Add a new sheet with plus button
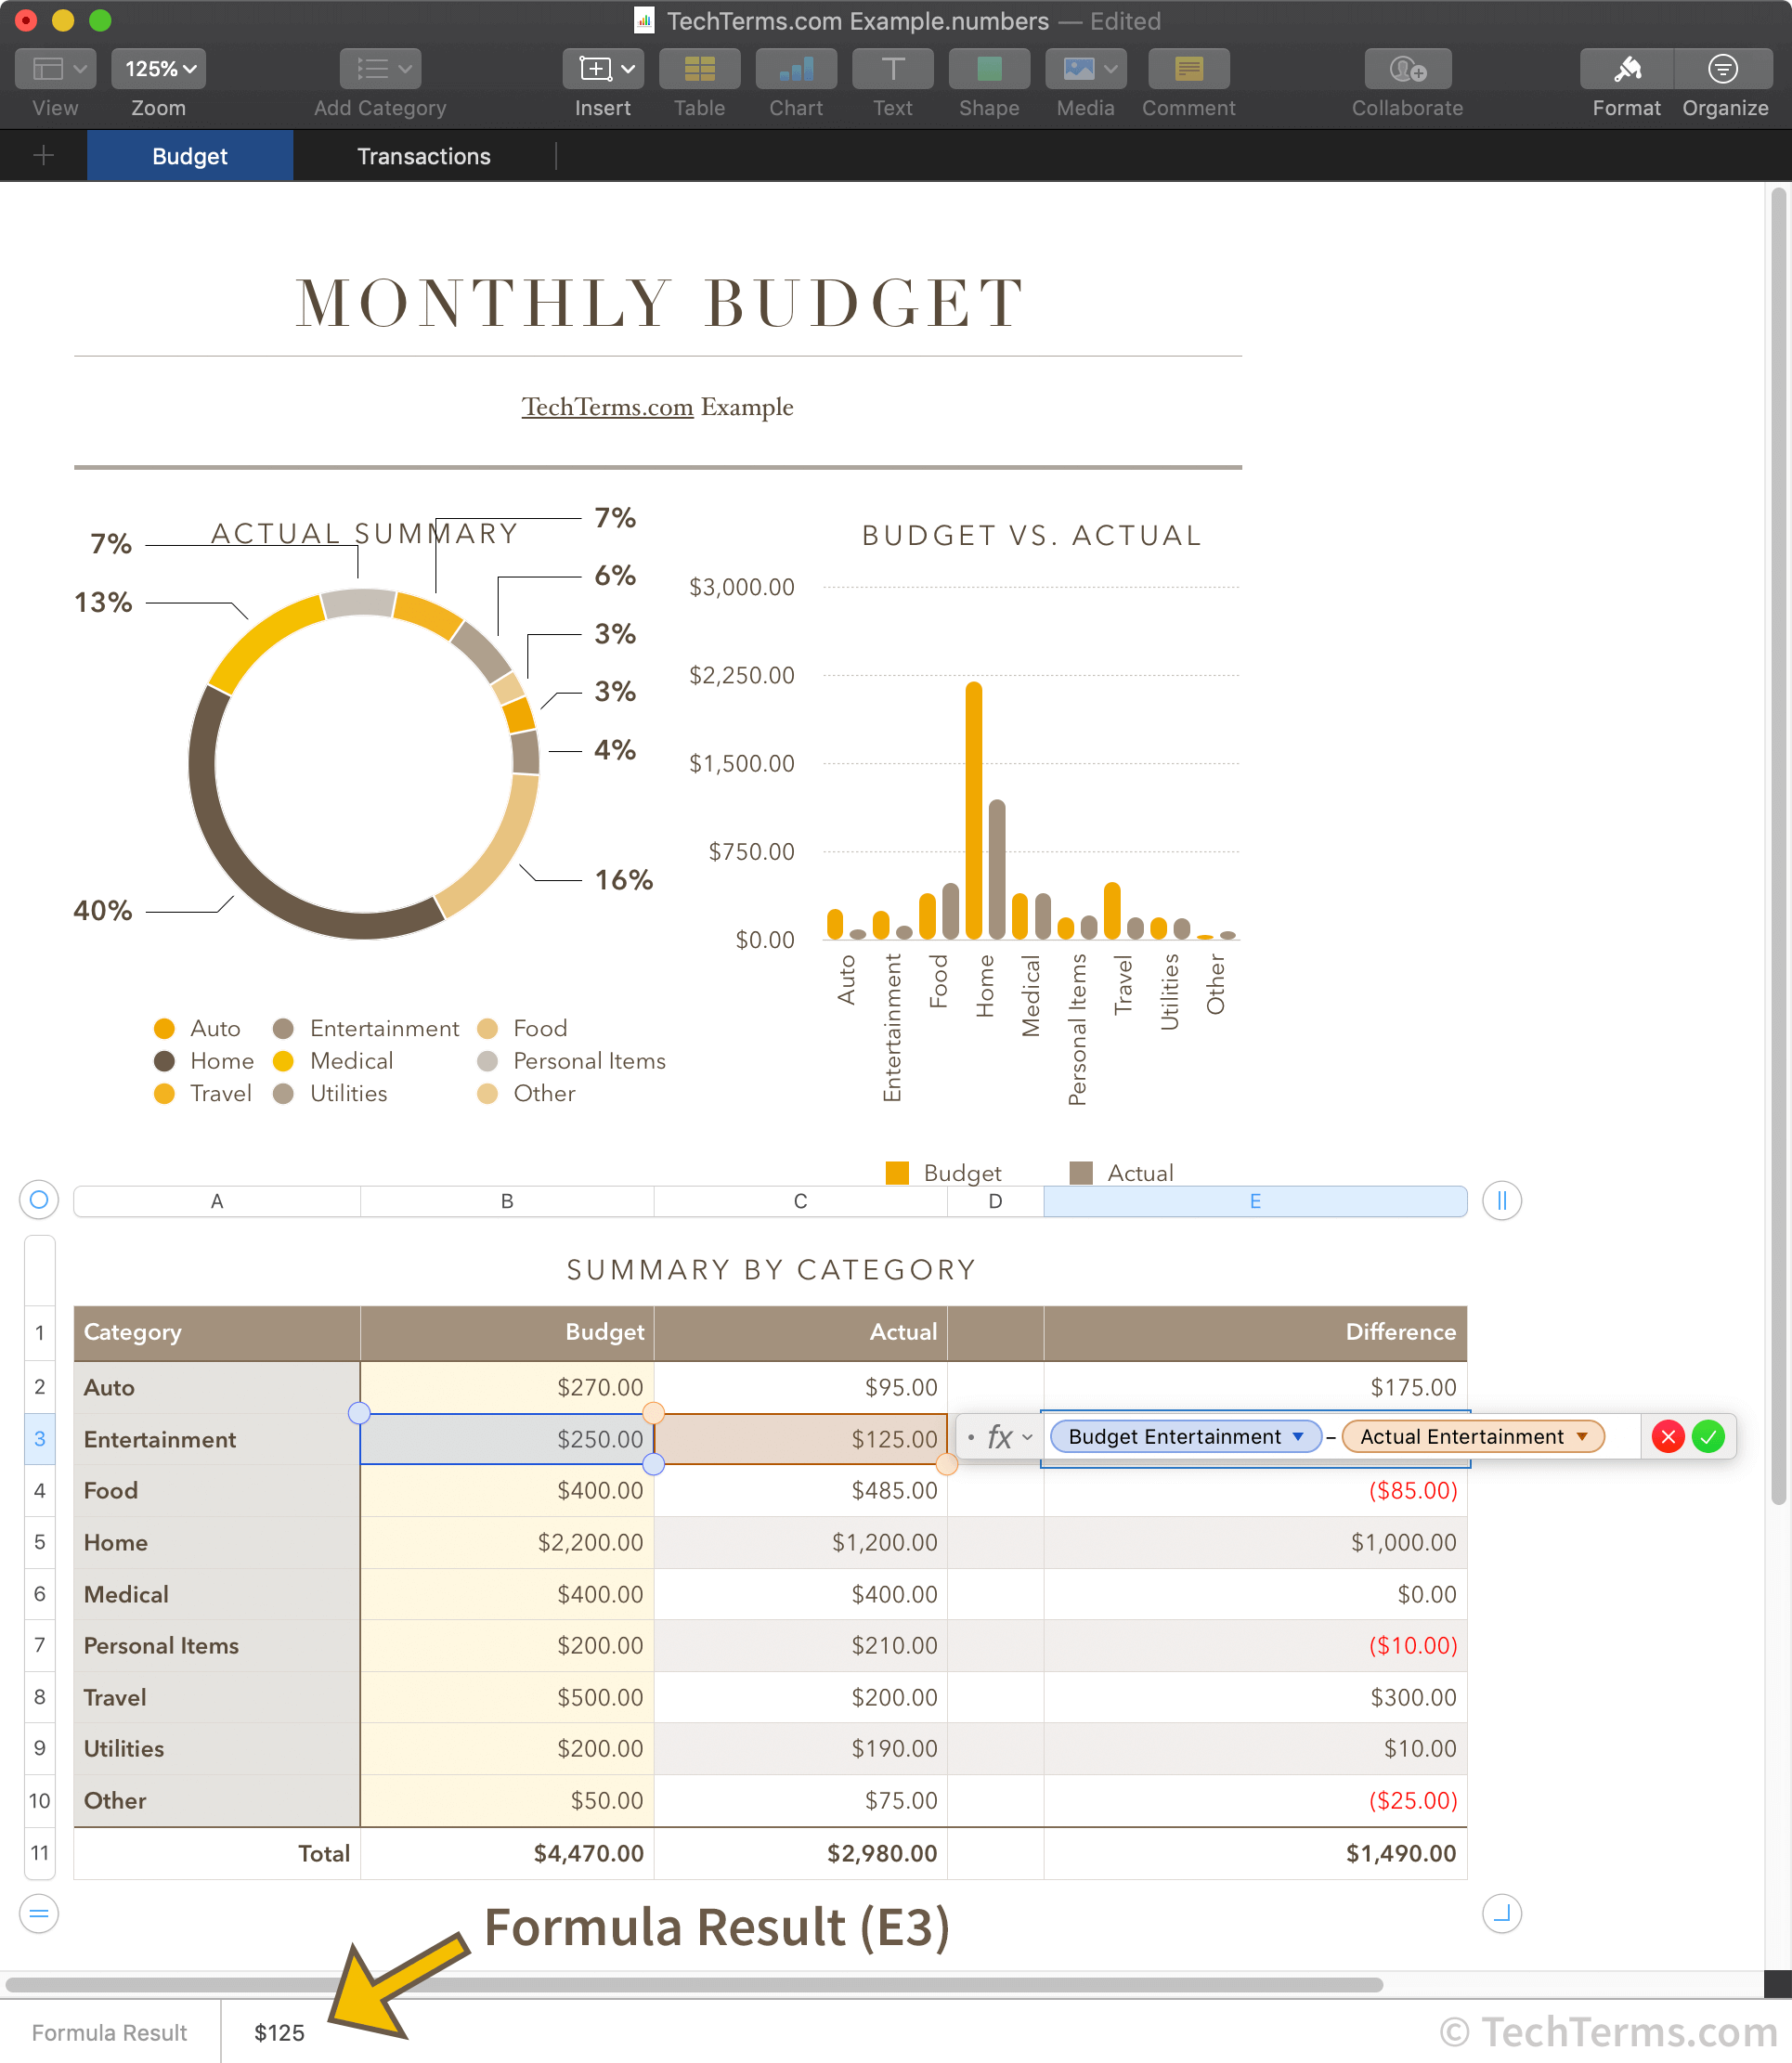1792x2063 pixels. [x=43, y=155]
